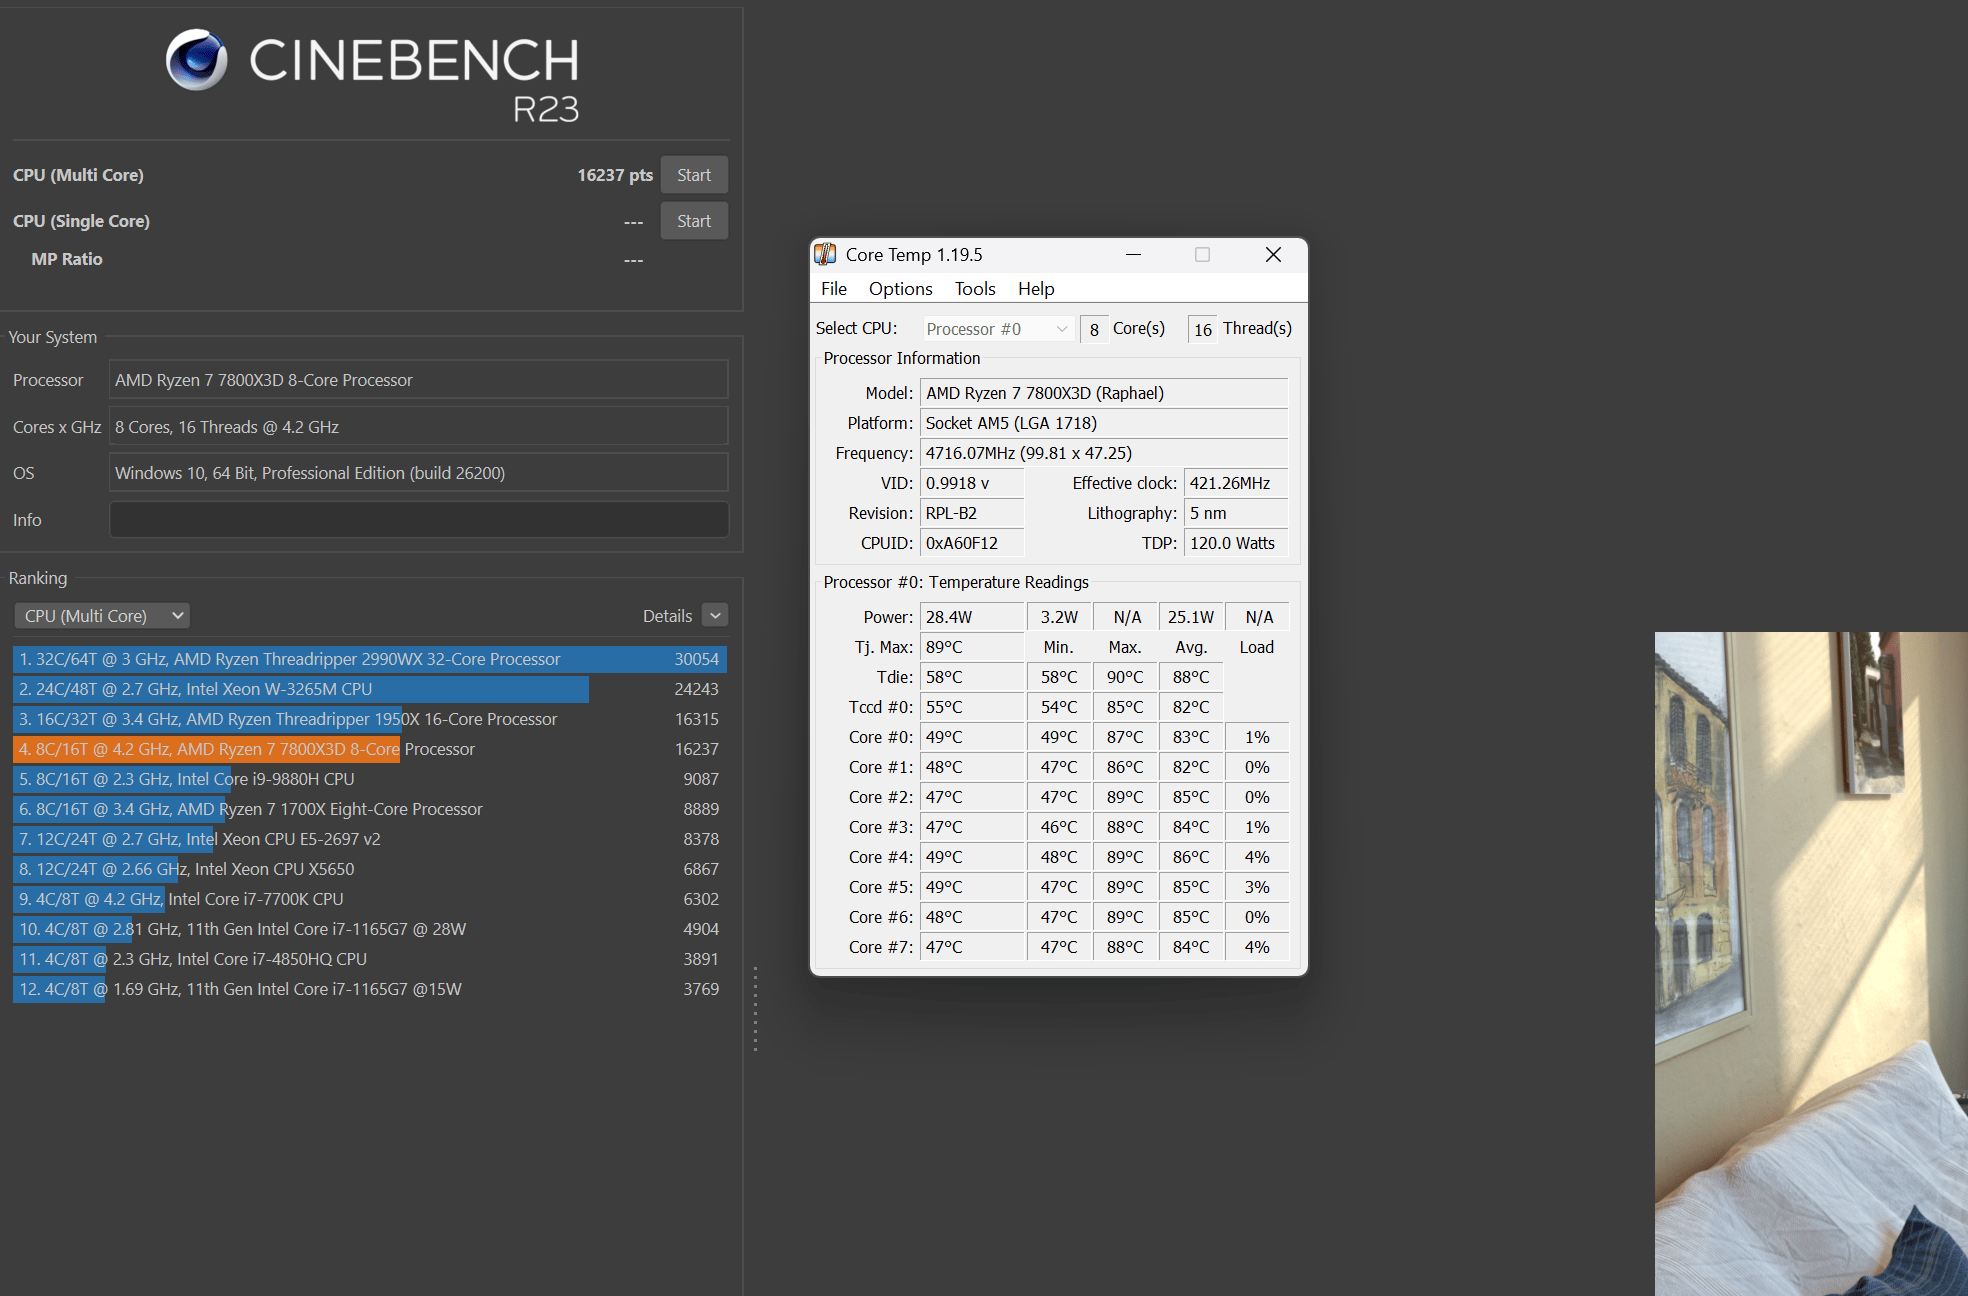Click the Power 28.4W reading
Image resolution: width=1968 pixels, height=1296 pixels.
point(972,617)
